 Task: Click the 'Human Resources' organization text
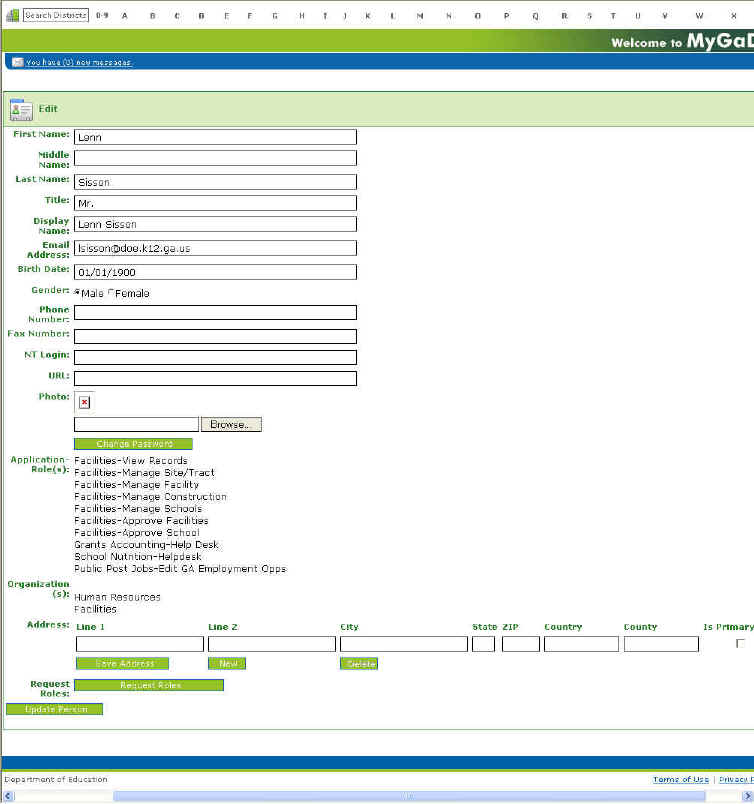[x=117, y=597]
